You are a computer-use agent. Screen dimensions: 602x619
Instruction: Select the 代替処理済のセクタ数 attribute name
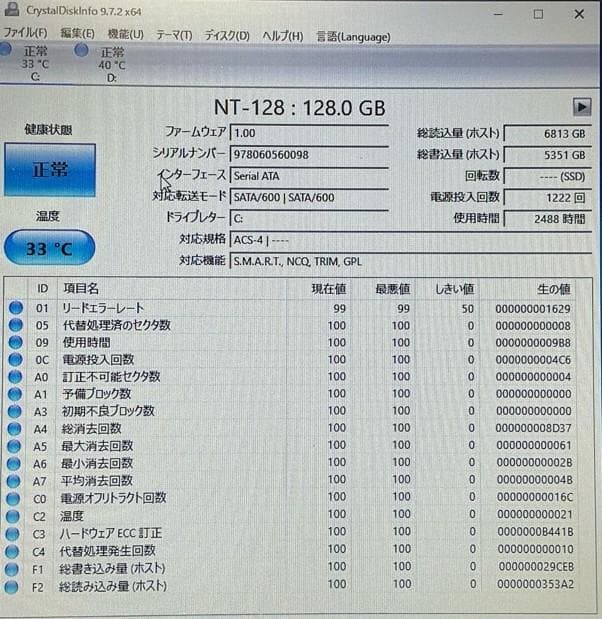(116, 325)
